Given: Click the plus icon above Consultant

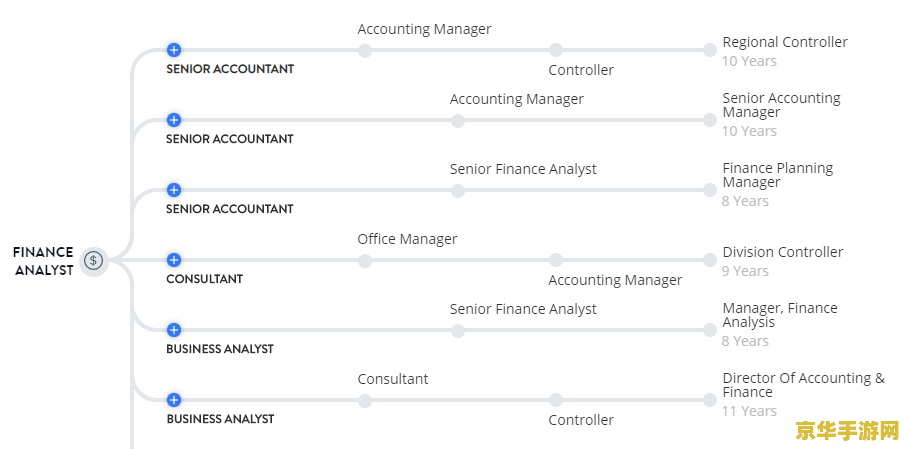Looking at the screenshot, I should pos(174,260).
